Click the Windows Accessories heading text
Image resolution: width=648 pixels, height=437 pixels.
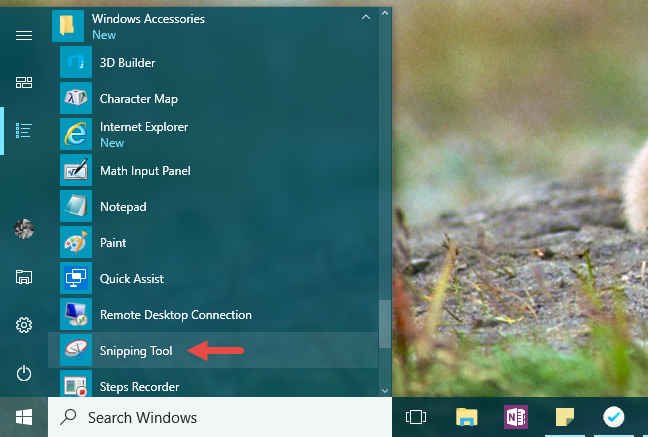pyautogui.click(x=148, y=19)
